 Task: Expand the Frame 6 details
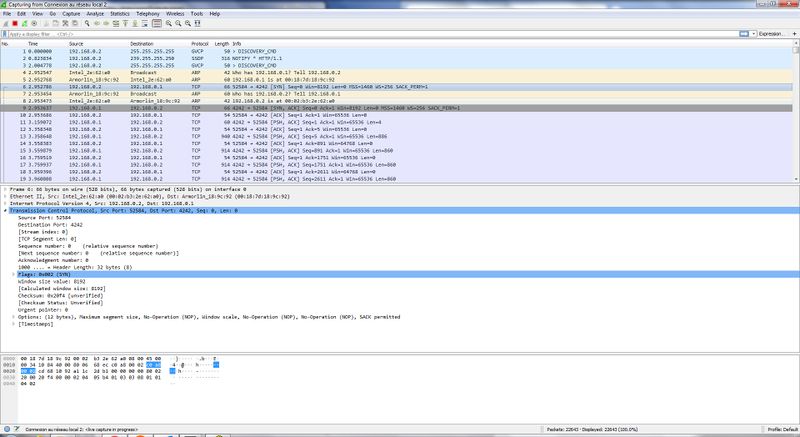[x=3, y=188]
